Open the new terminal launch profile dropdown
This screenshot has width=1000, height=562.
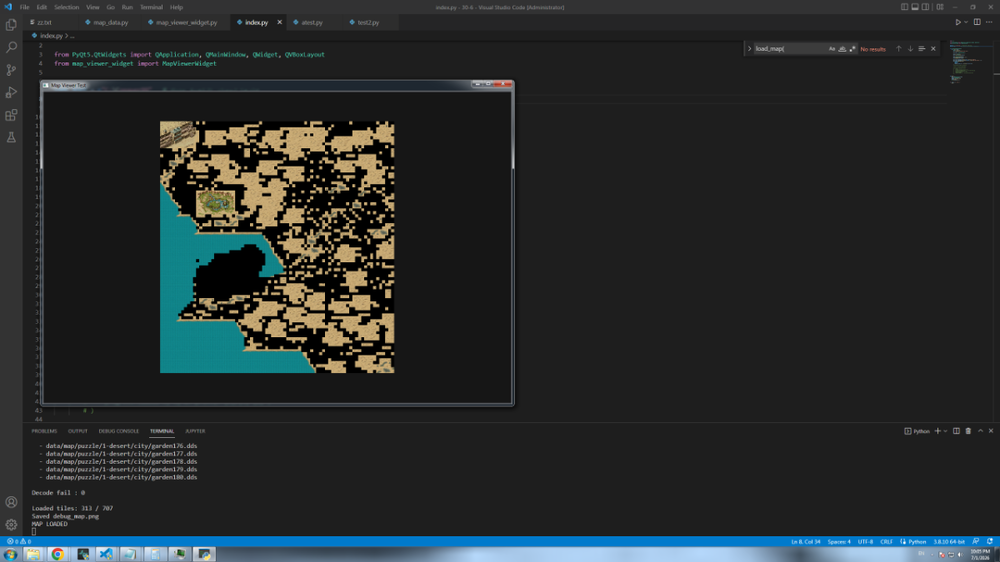[x=945, y=431]
